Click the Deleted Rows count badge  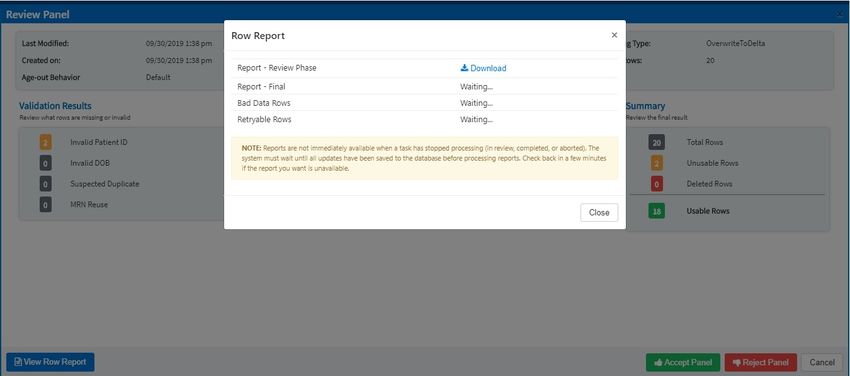coord(656,184)
